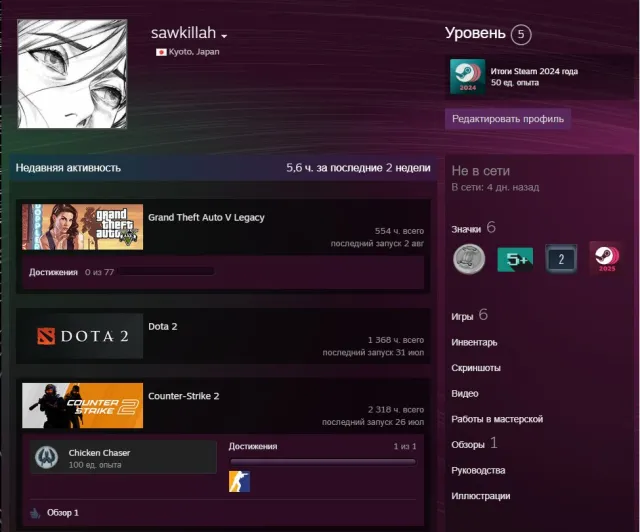Select the "554 ч. всего" playtime text
Viewport: 640px width, 532px height.
tap(399, 231)
